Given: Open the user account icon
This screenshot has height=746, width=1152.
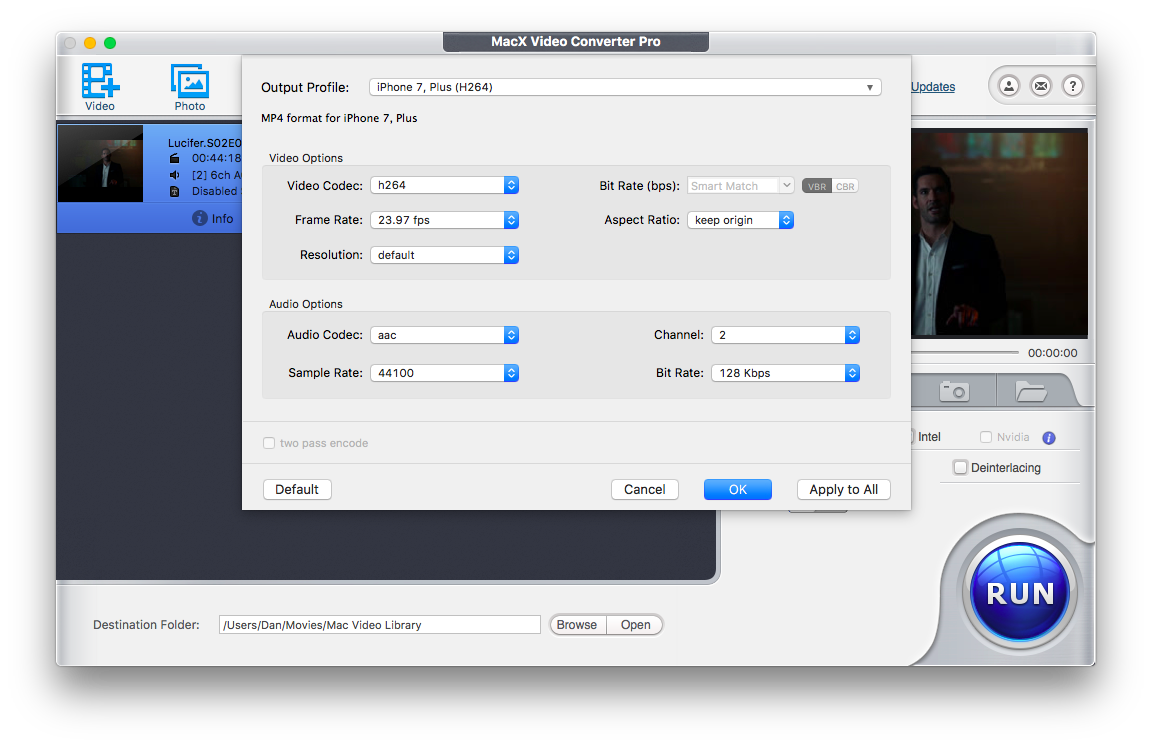Looking at the screenshot, I should point(1009,86).
